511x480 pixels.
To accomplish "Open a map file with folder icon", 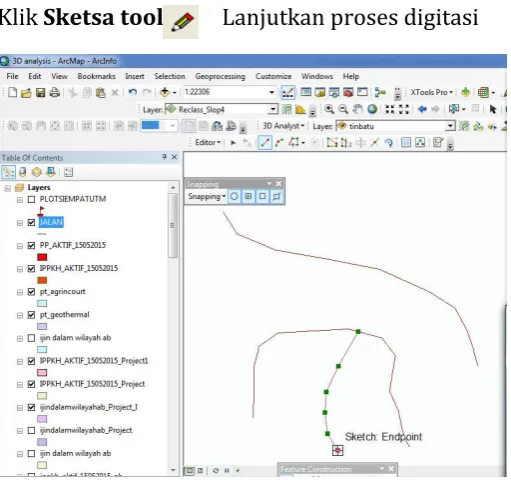I will 26,93.
